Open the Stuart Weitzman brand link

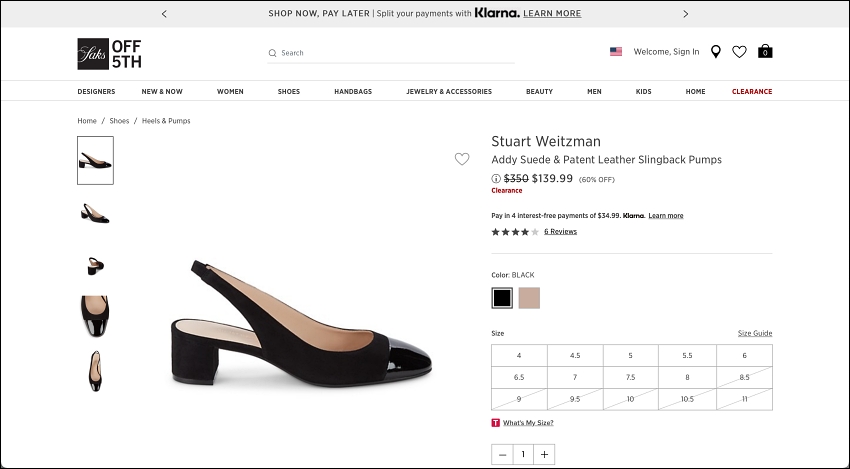pyautogui.click(x=546, y=142)
